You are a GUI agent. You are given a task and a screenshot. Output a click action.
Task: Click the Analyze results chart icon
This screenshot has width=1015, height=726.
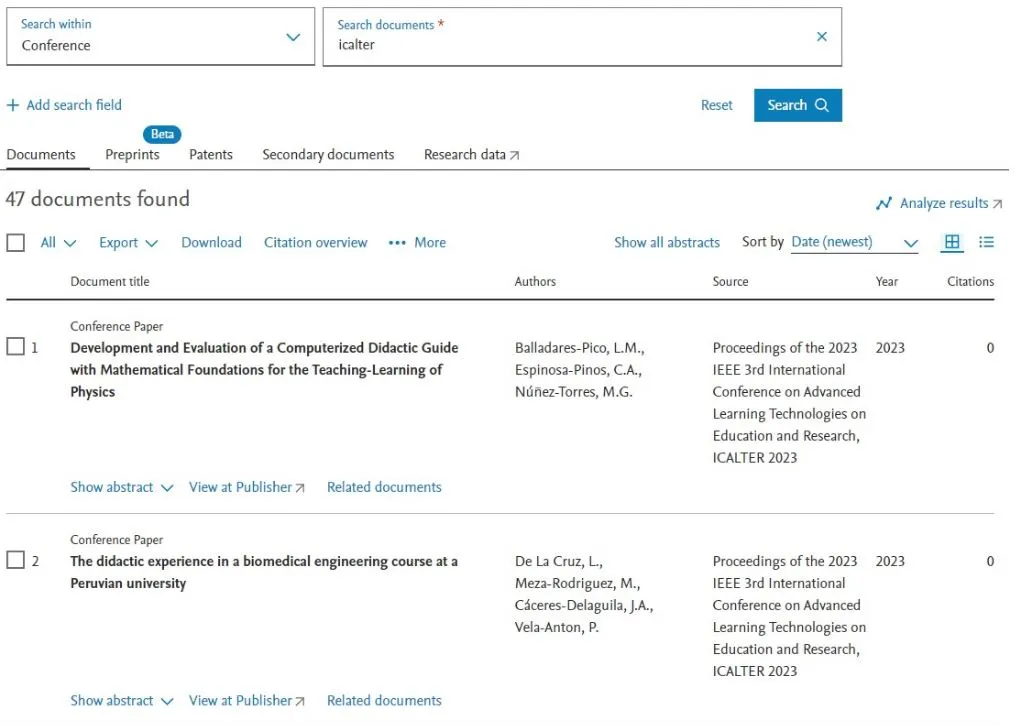point(884,203)
